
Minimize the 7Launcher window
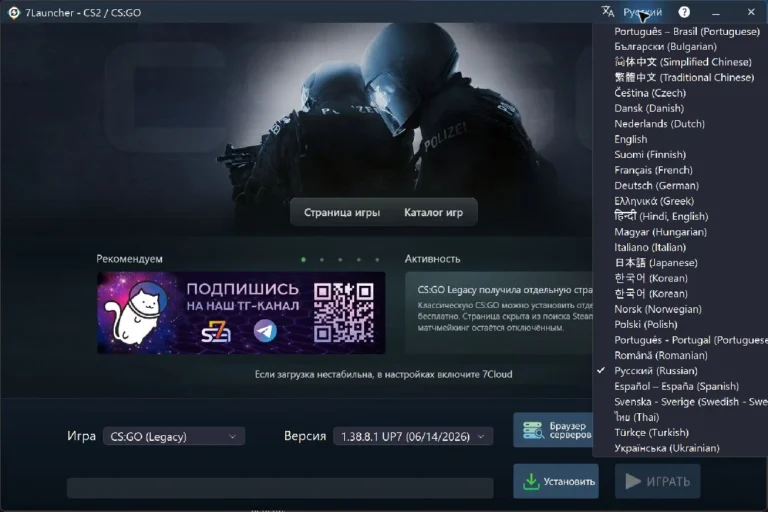[x=716, y=12]
